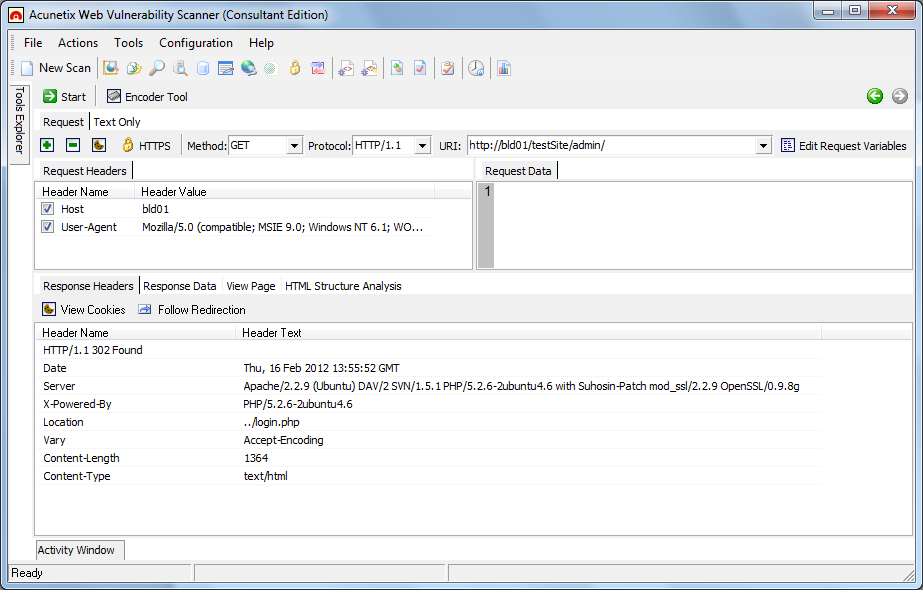Open the HTTP Editor toolbar icon
The width and height of the screenshot is (923, 600).
pyautogui.click(x=225, y=68)
